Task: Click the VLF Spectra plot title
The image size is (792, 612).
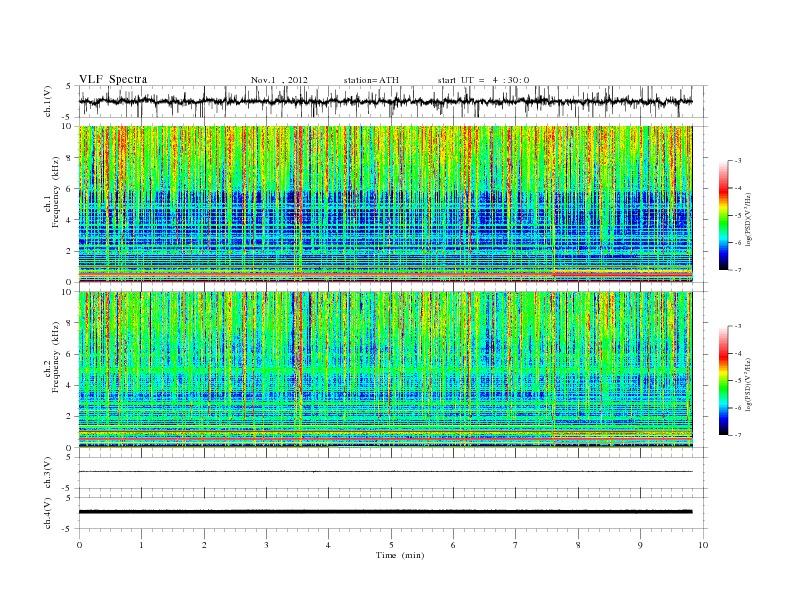Action: coord(113,79)
